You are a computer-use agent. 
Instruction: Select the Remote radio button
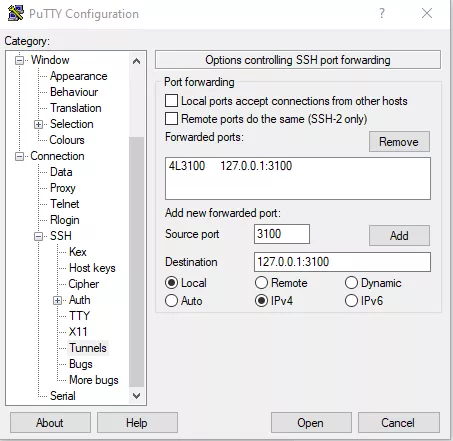[261, 283]
